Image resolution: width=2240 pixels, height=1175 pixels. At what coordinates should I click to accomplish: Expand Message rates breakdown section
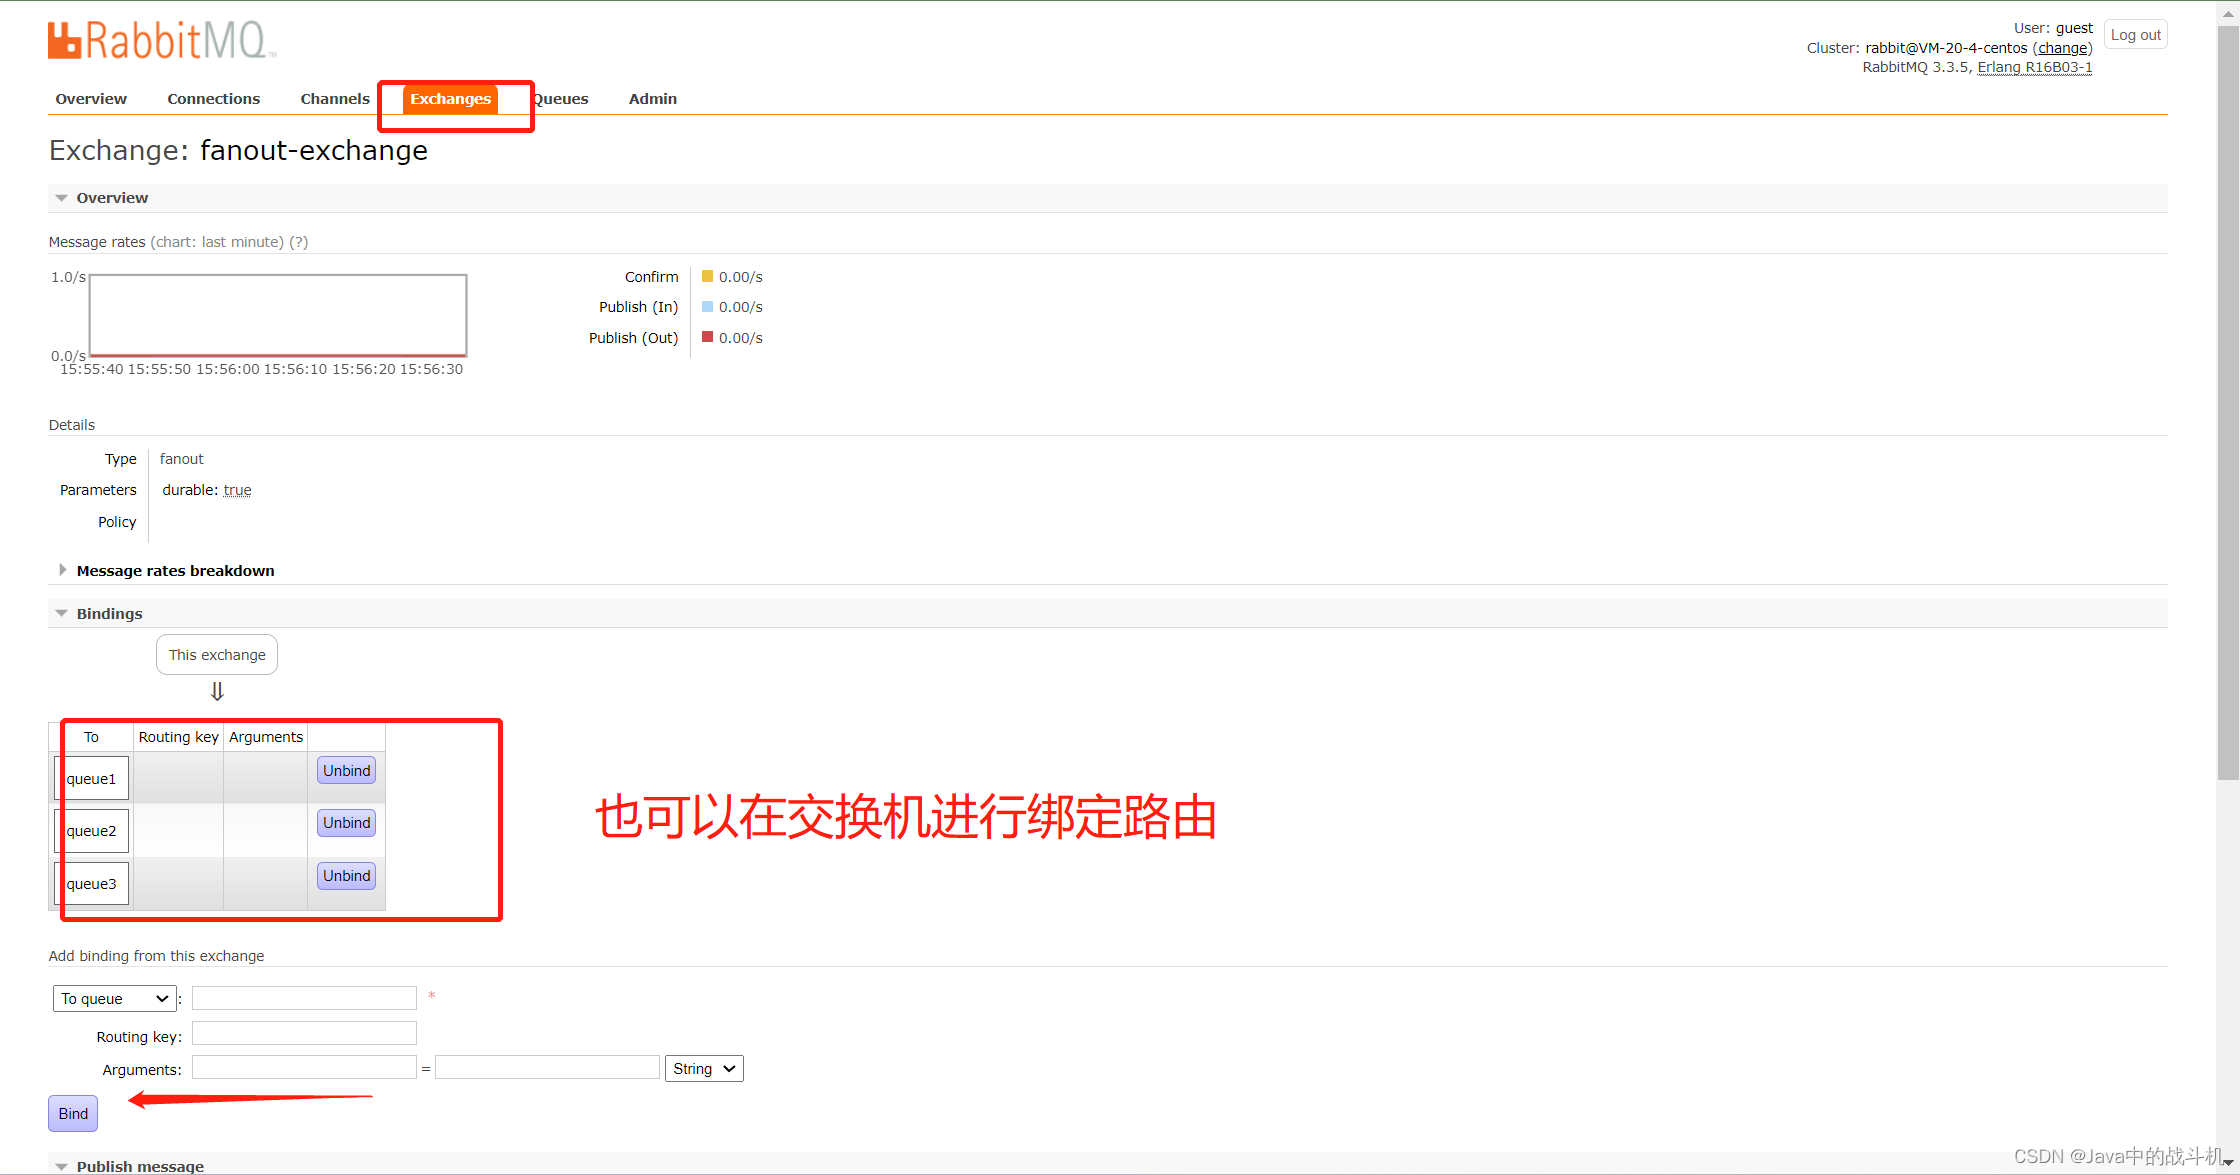pos(175,571)
